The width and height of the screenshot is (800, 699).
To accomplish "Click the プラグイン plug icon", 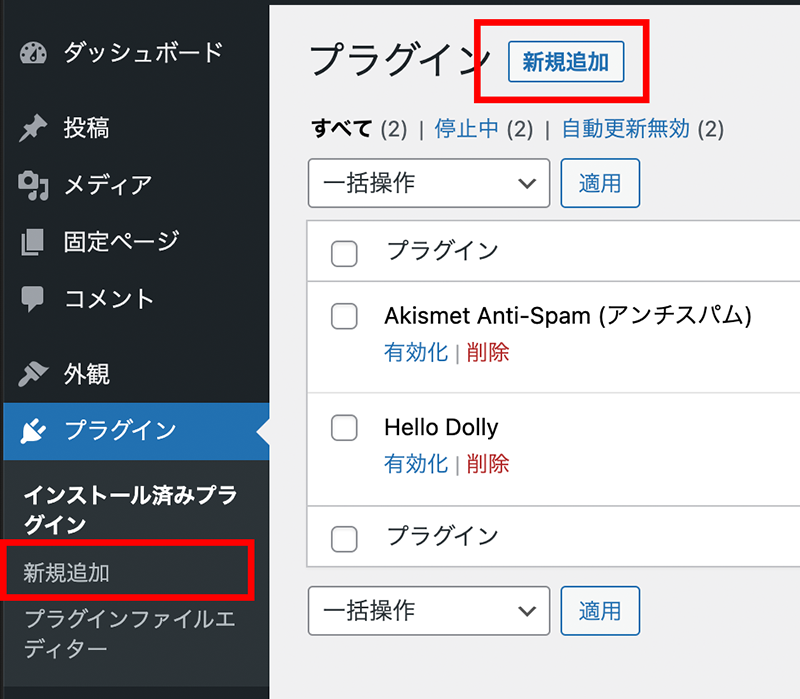I will point(33,431).
